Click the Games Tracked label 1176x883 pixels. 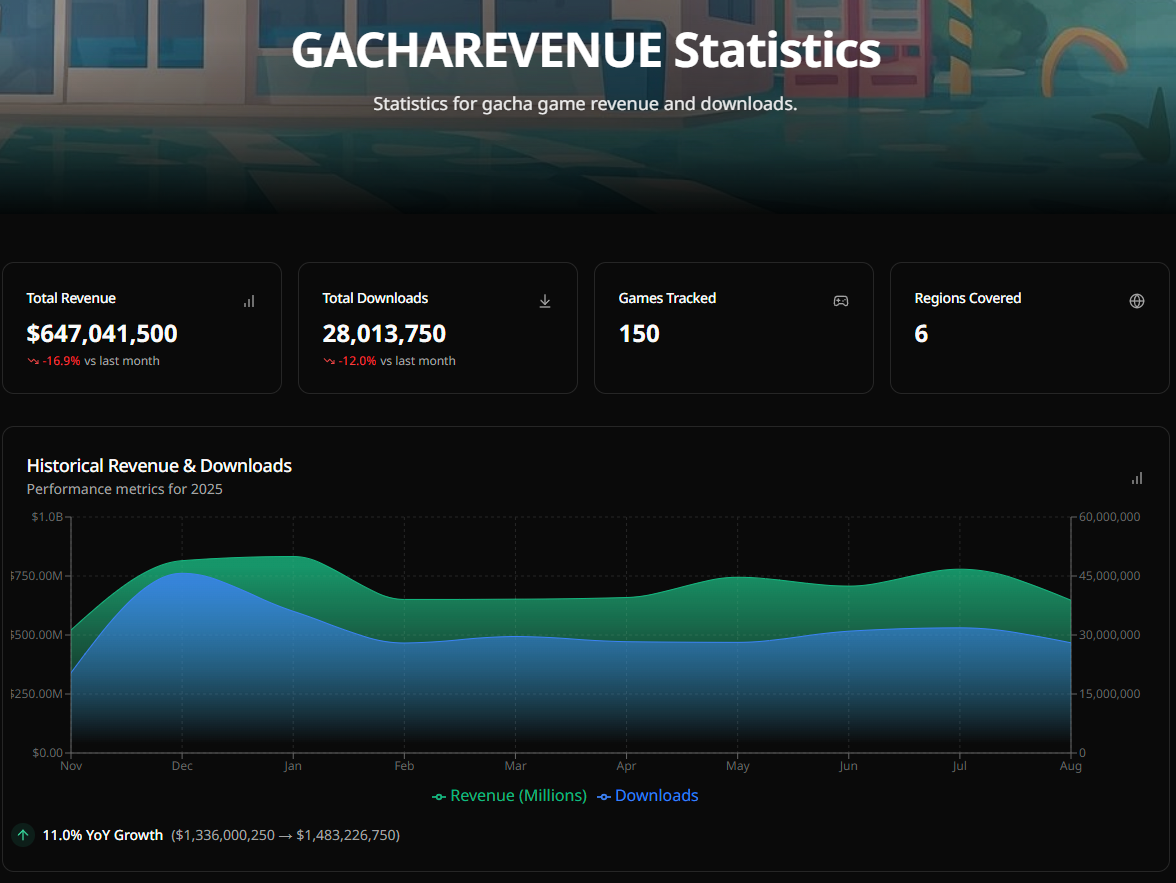(x=668, y=298)
